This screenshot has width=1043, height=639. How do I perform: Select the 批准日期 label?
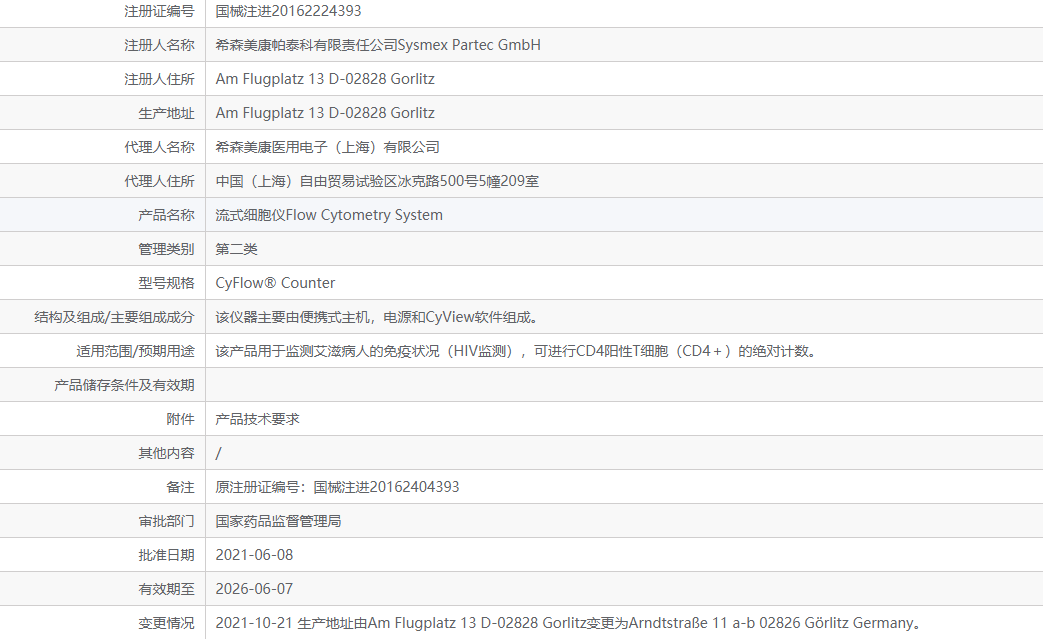pos(166,555)
